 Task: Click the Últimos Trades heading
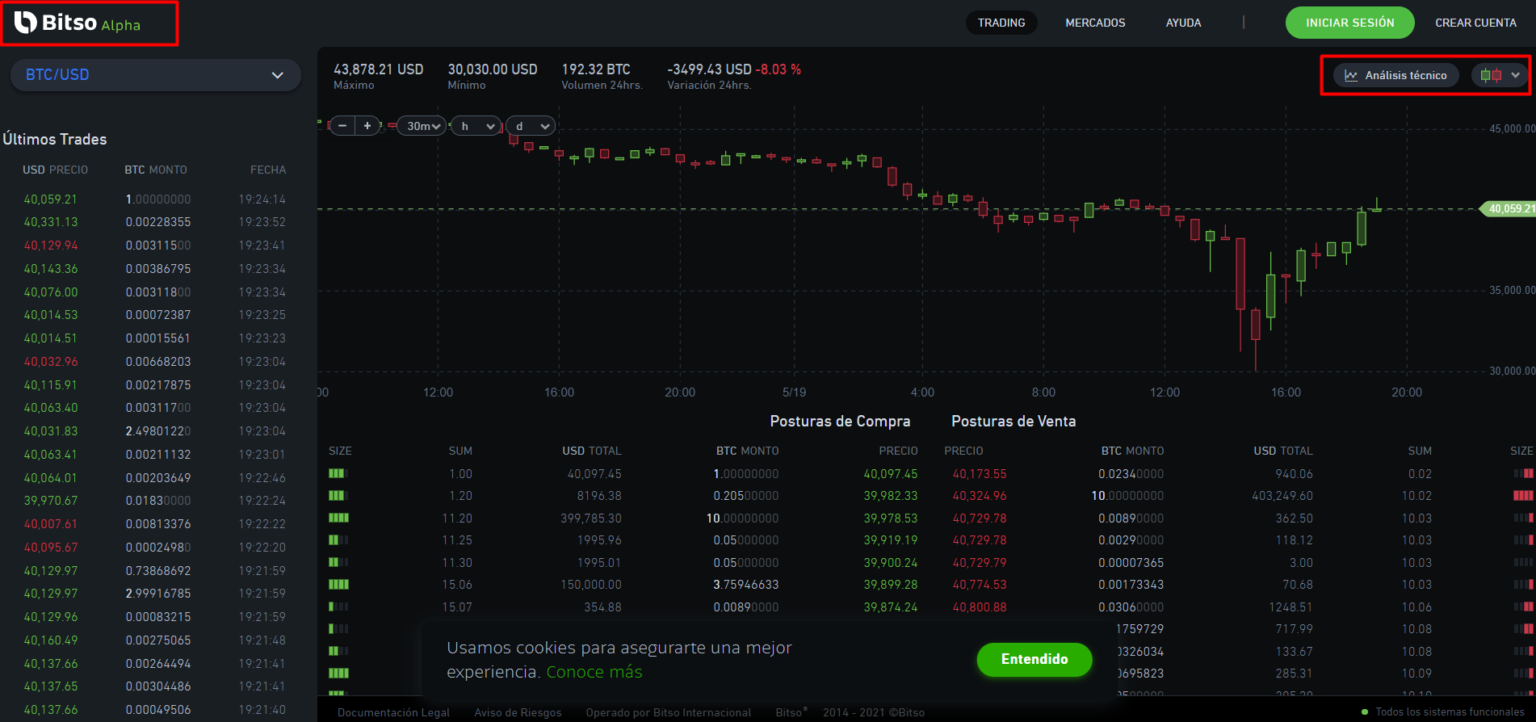pyautogui.click(x=55, y=139)
